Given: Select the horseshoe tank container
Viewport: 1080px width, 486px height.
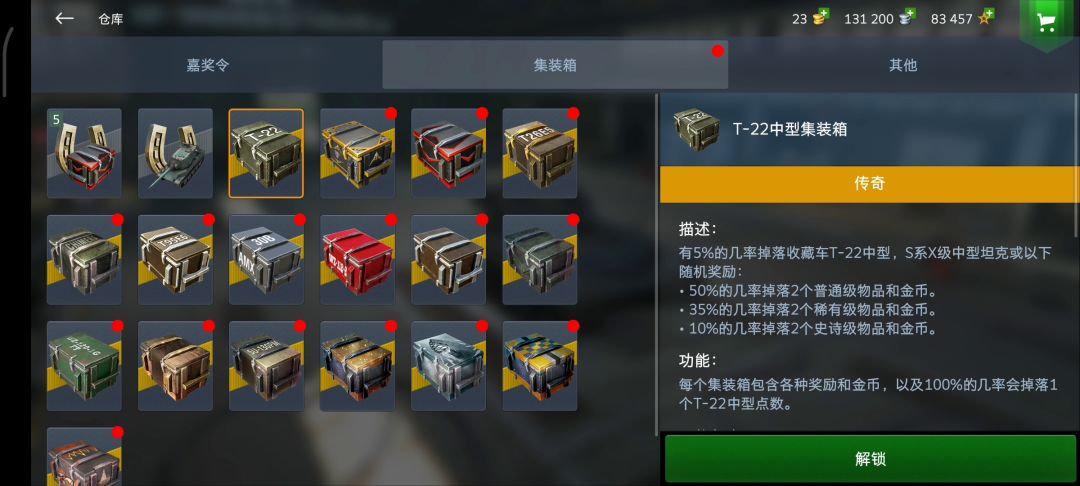Looking at the screenshot, I should [x=175, y=153].
